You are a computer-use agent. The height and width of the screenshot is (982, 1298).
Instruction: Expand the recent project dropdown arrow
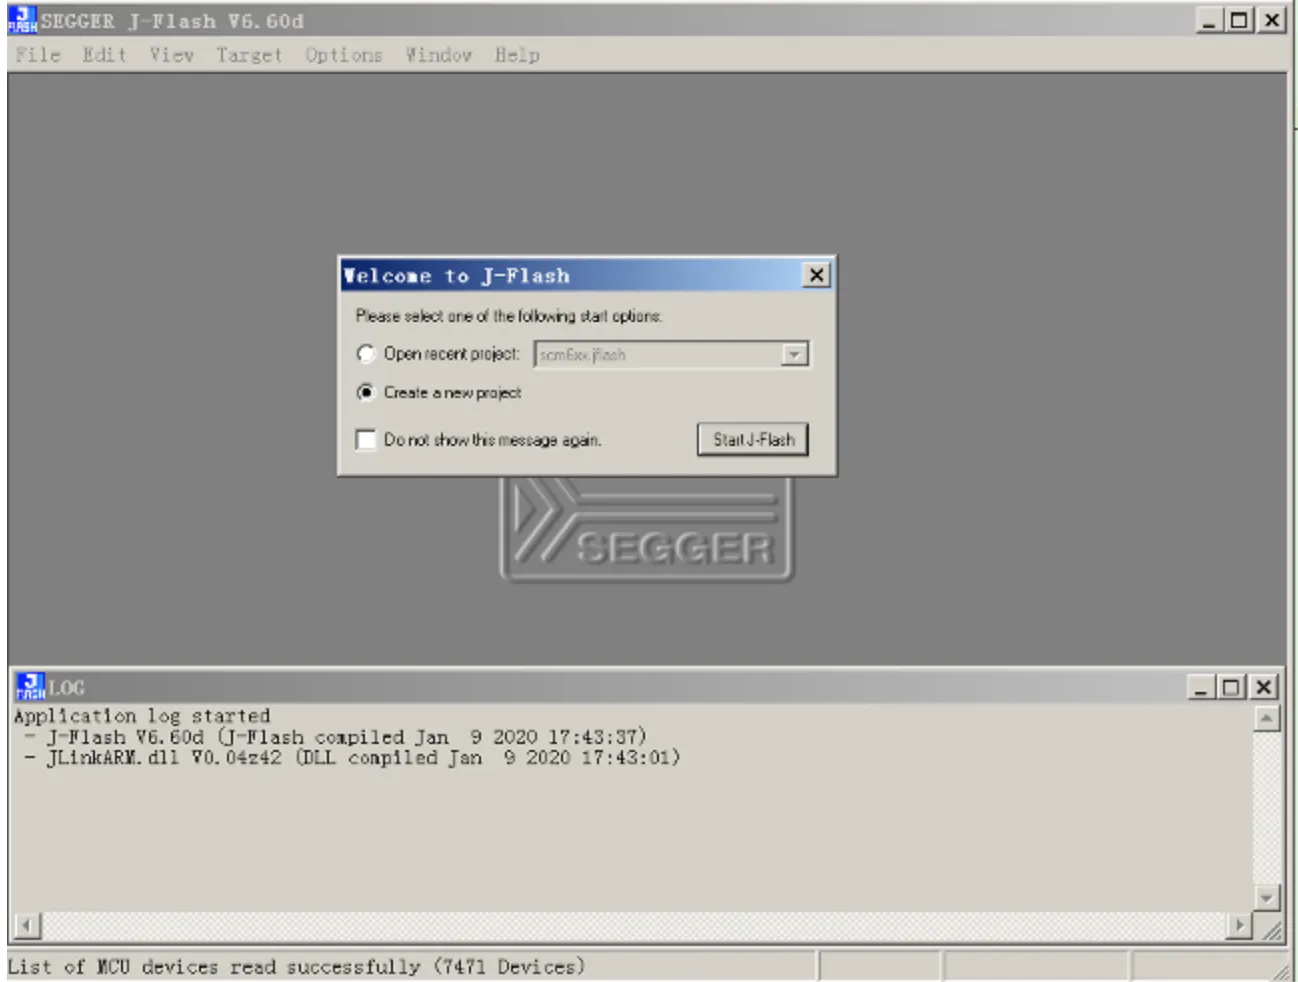point(794,354)
